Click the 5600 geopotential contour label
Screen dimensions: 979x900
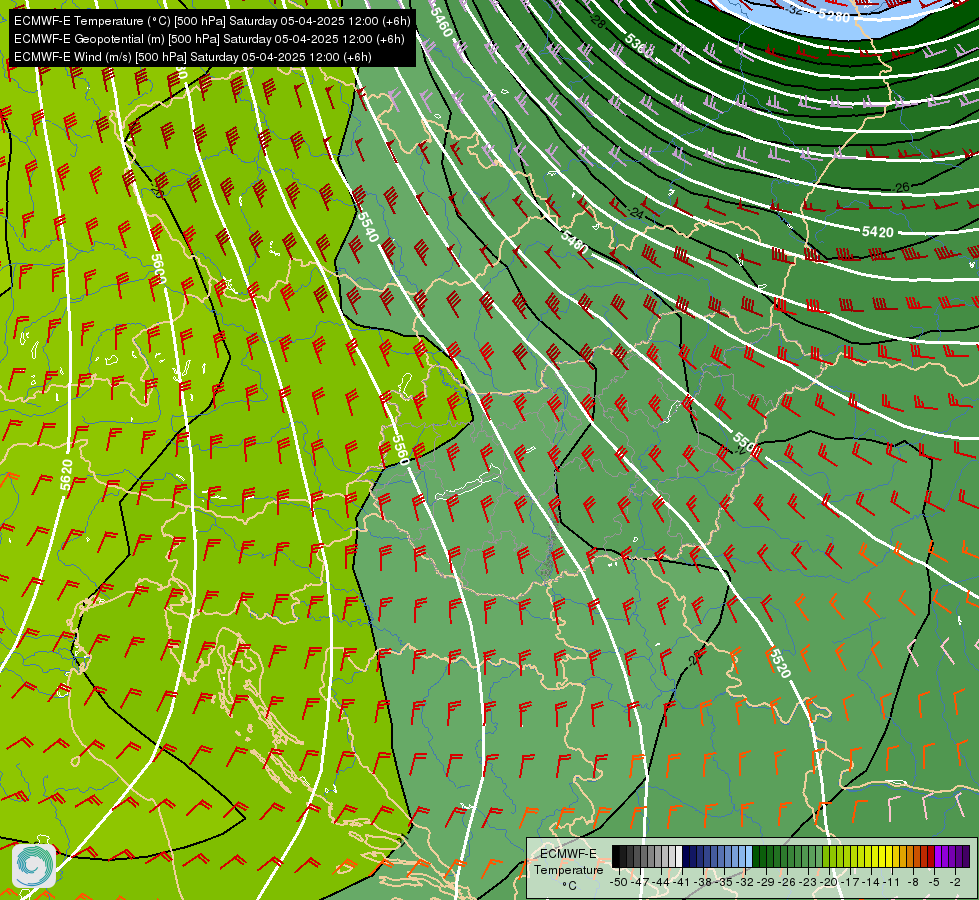[159, 269]
